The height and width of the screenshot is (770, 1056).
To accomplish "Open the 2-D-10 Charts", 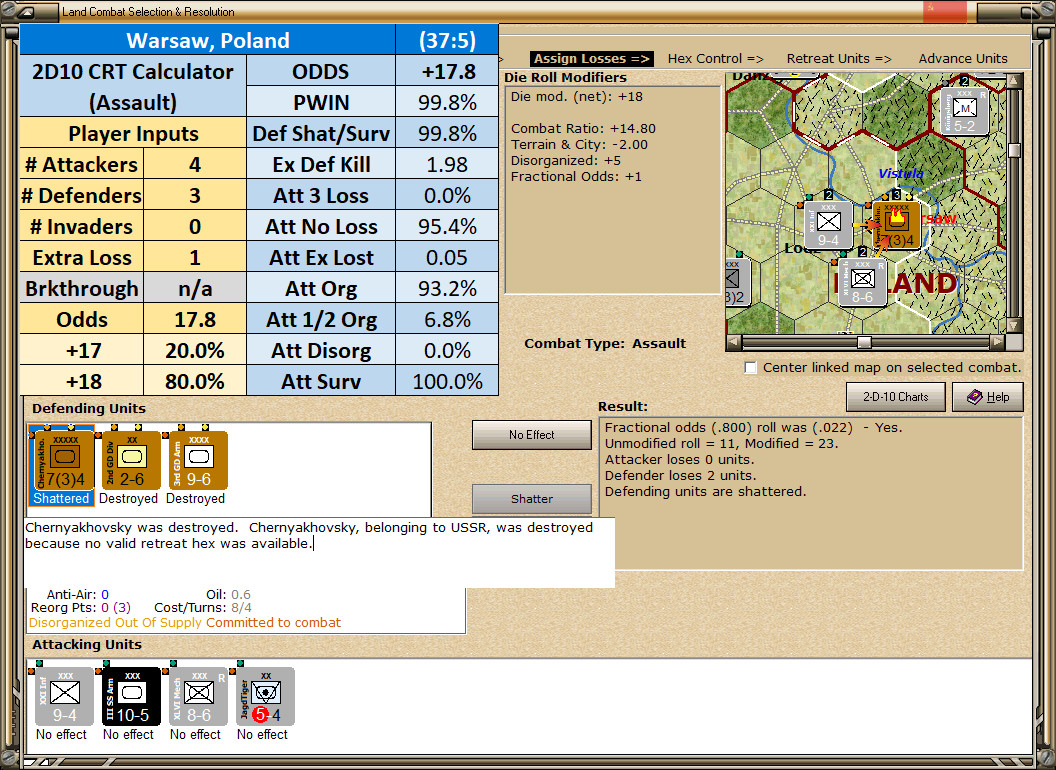I will pyautogui.click(x=895, y=397).
